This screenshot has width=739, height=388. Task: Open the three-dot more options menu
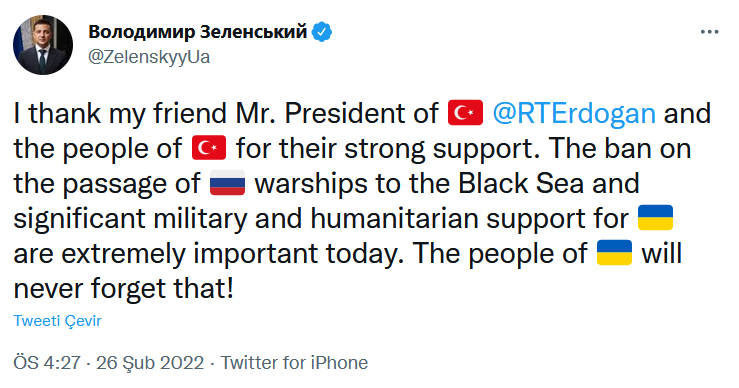click(709, 32)
